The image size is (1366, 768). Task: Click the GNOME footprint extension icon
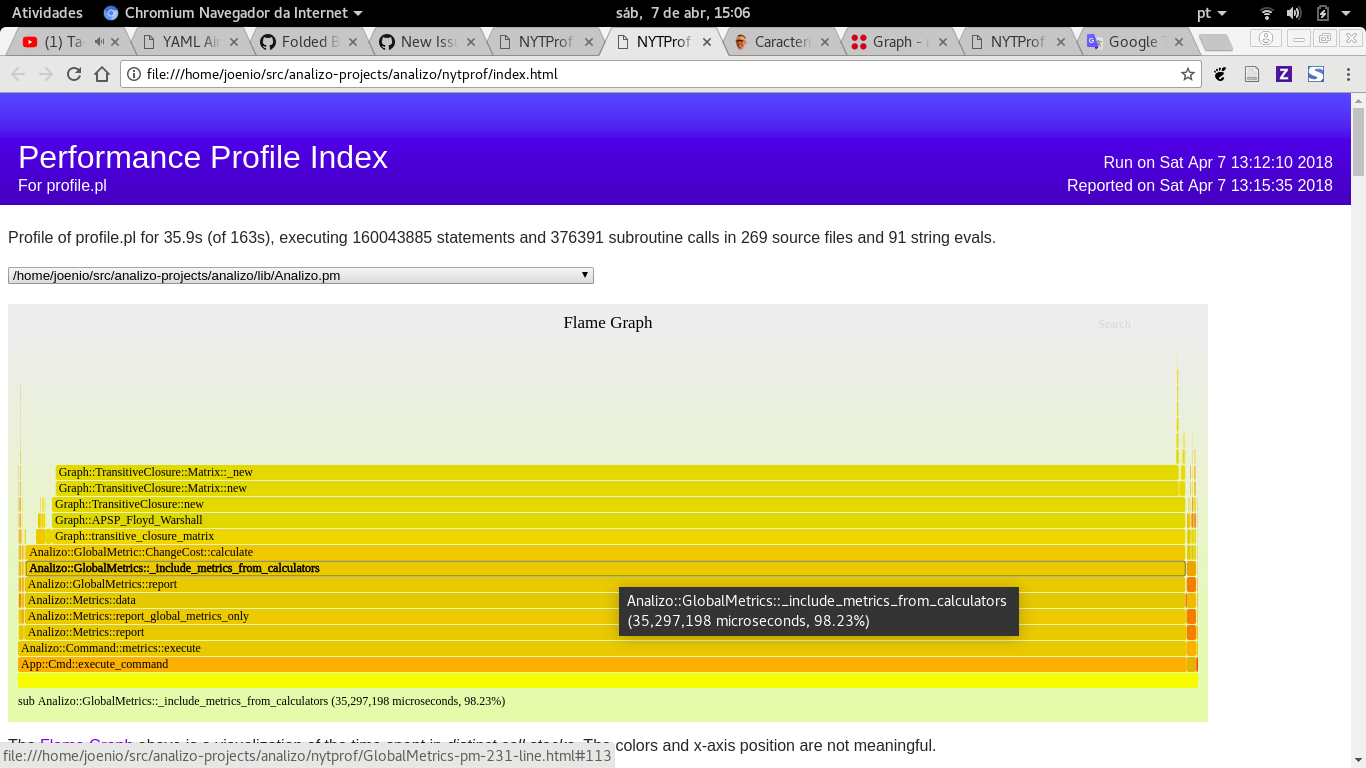coord(1223,74)
